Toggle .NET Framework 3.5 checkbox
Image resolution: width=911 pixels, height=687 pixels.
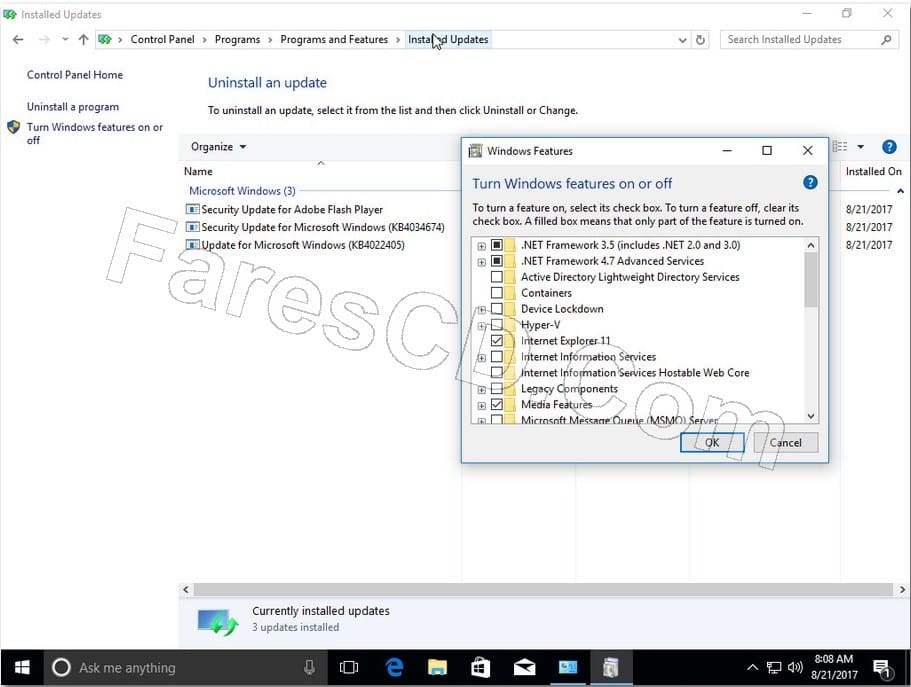coord(497,245)
